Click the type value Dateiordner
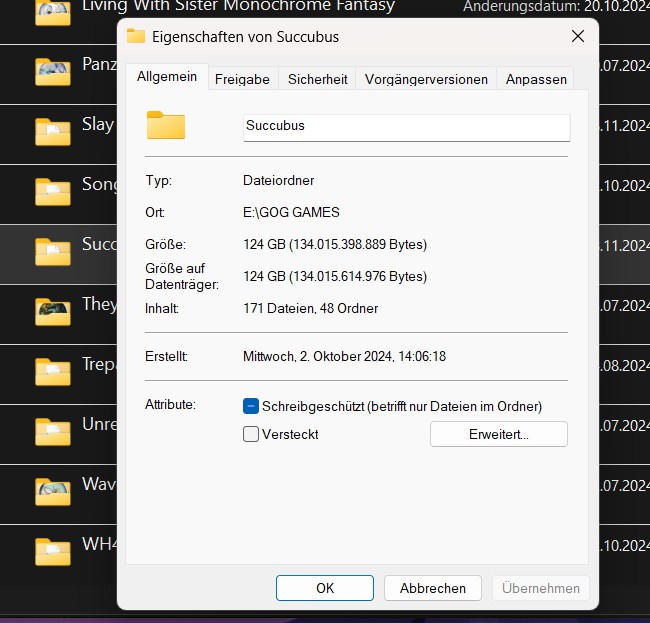 point(279,180)
